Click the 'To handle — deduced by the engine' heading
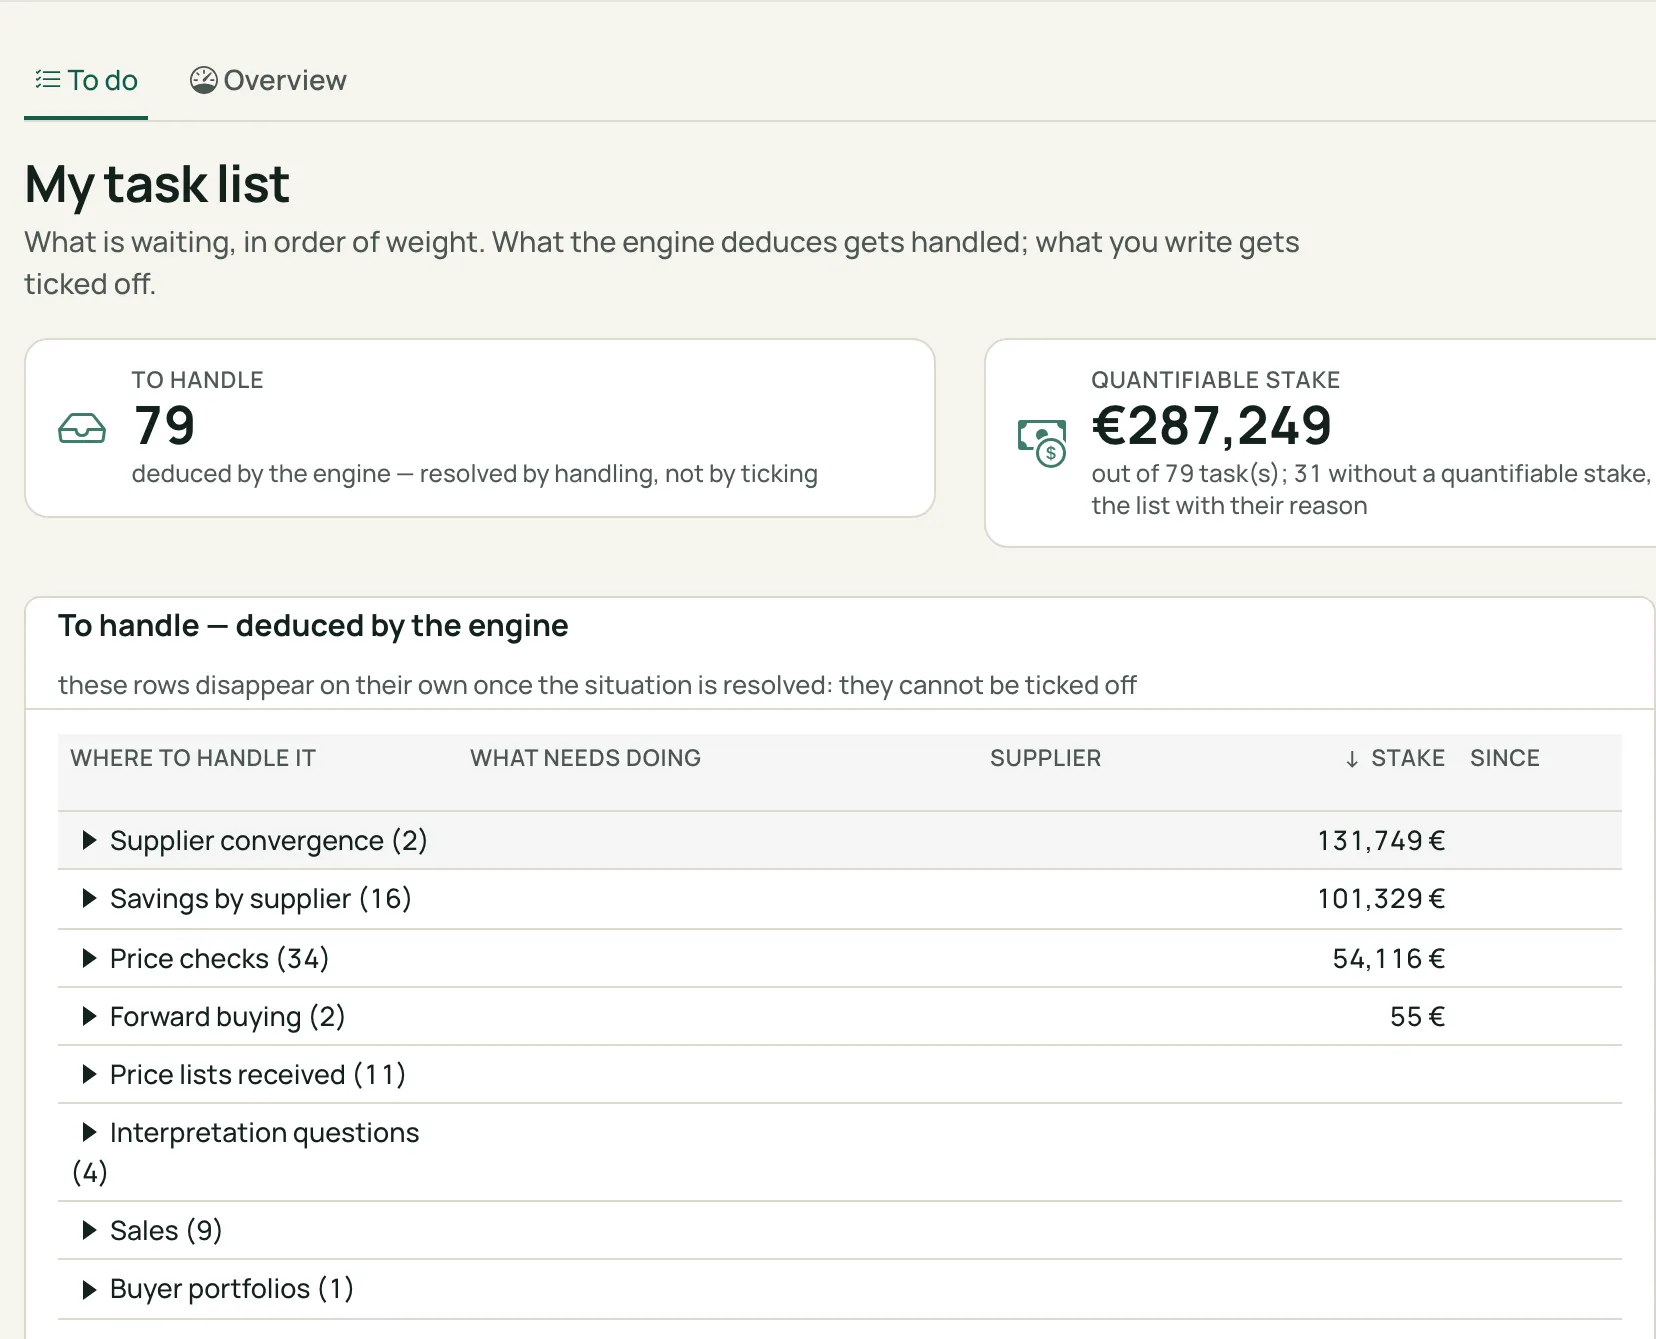 (x=313, y=626)
